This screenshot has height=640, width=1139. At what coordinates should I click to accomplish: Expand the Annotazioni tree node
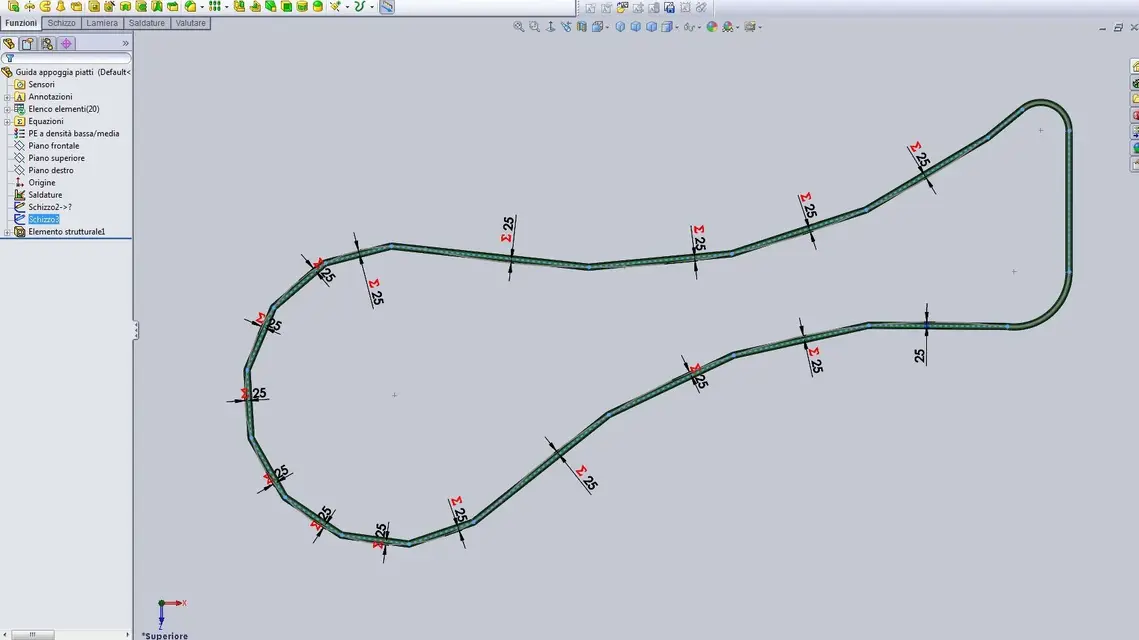pyautogui.click(x=7, y=97)
